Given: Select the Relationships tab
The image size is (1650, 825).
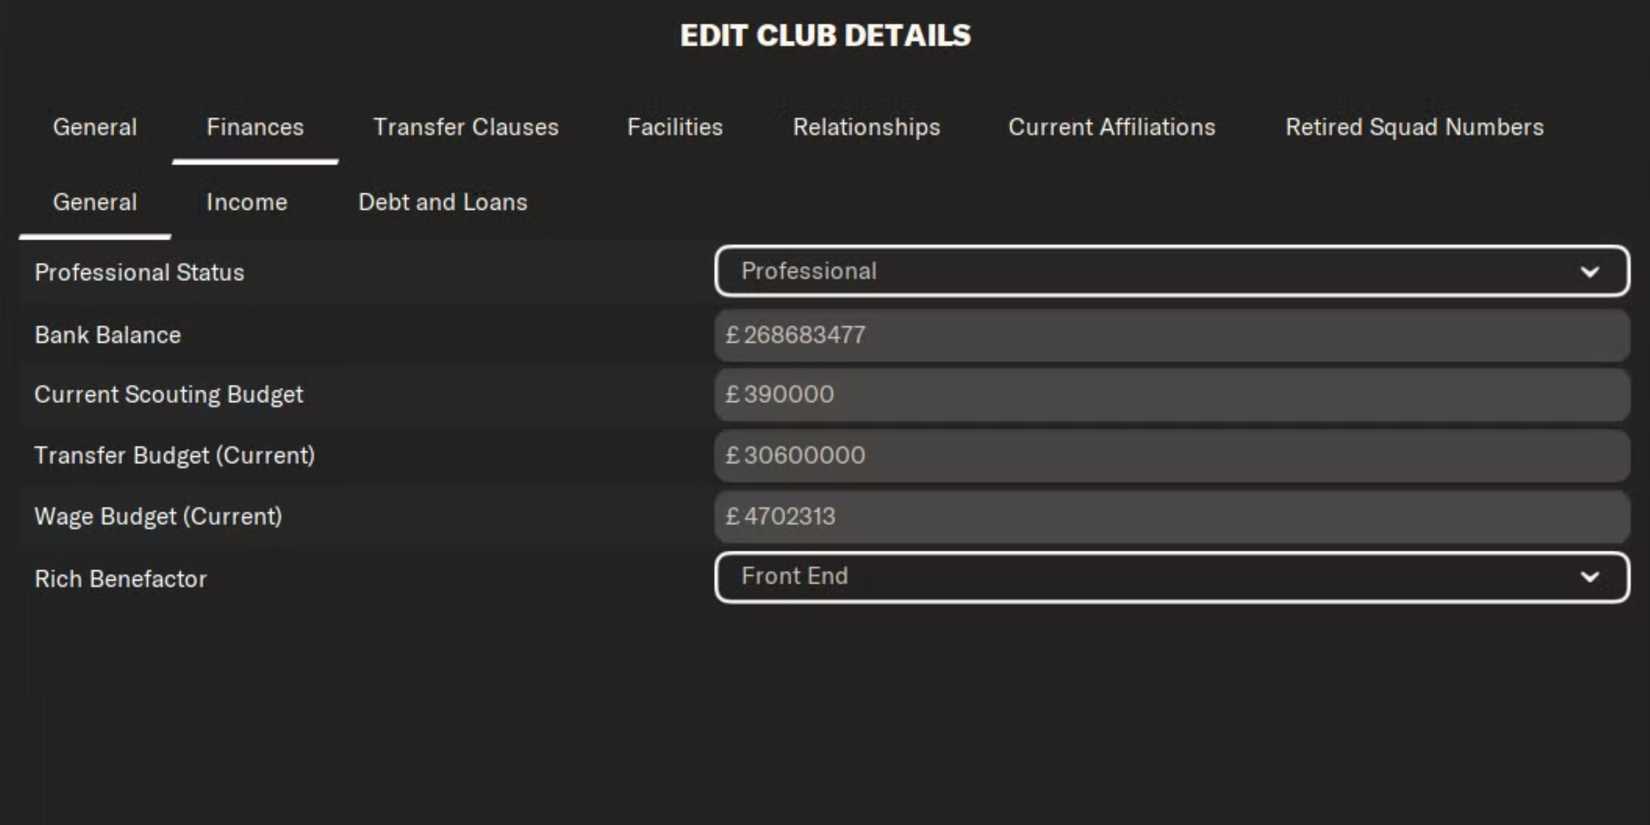Looking at the screenshot, I should point(866,127).
